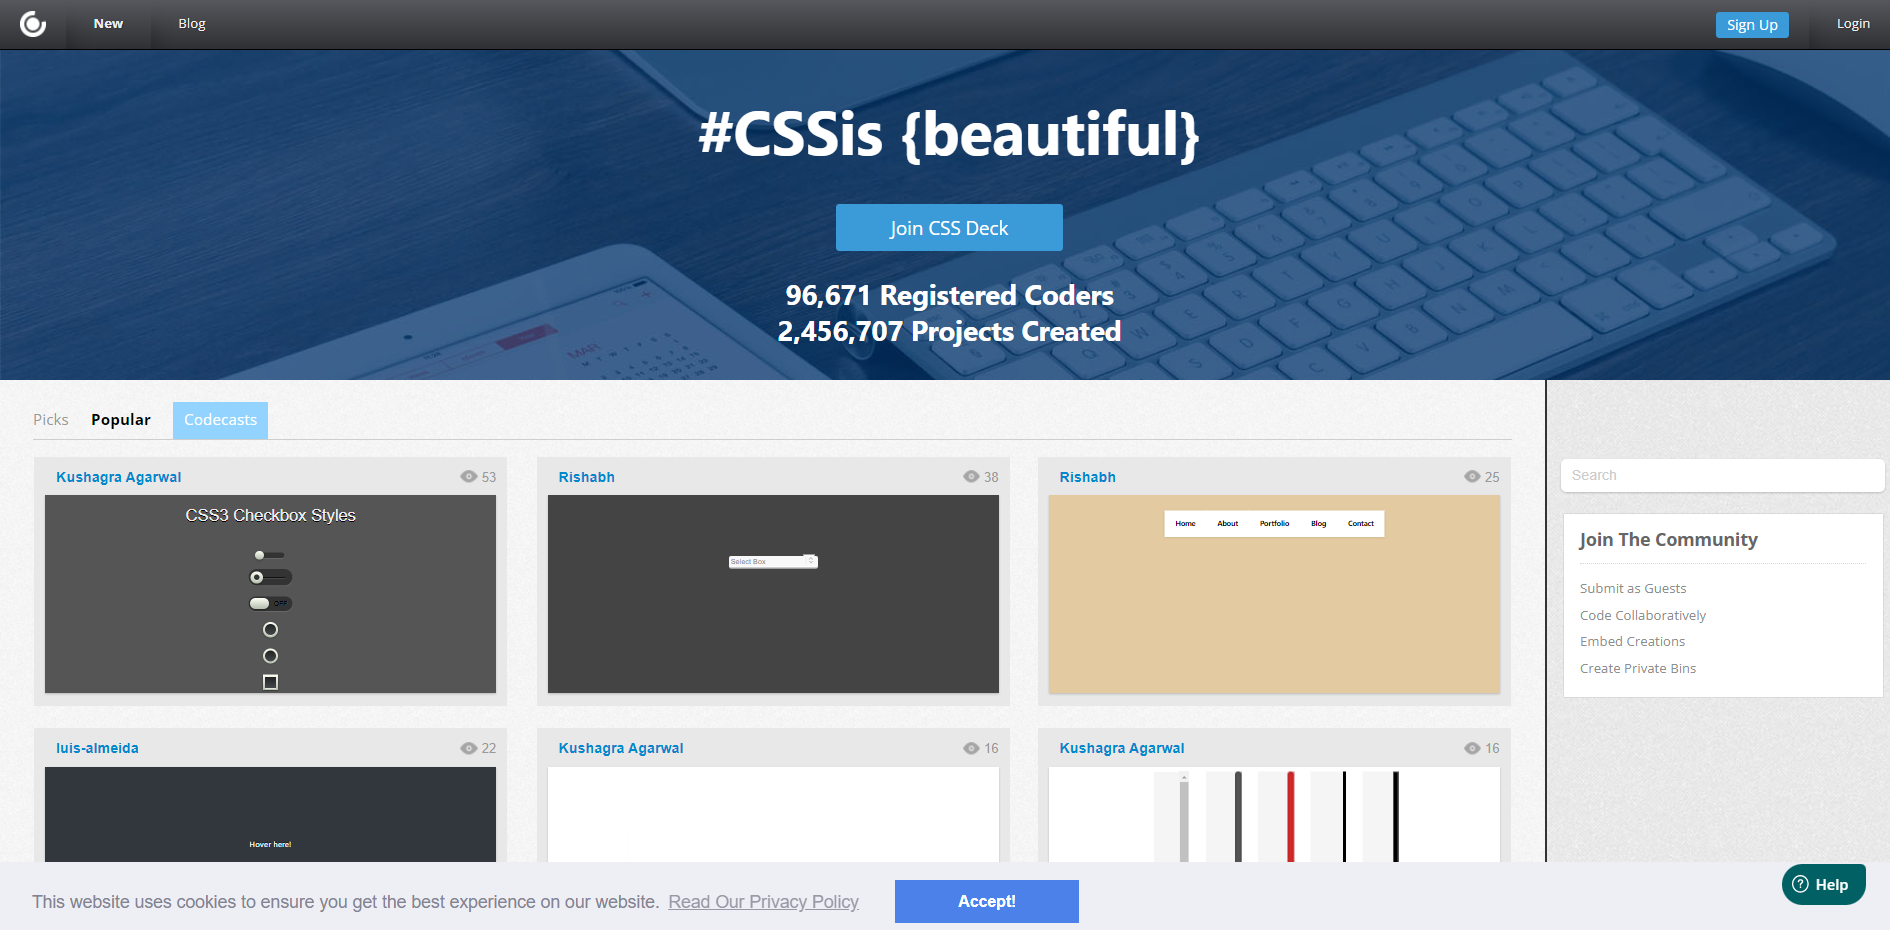This screenshot has width=1890, height=930.
Task: Click eye views icon showing 53
Action: (468, 477)
